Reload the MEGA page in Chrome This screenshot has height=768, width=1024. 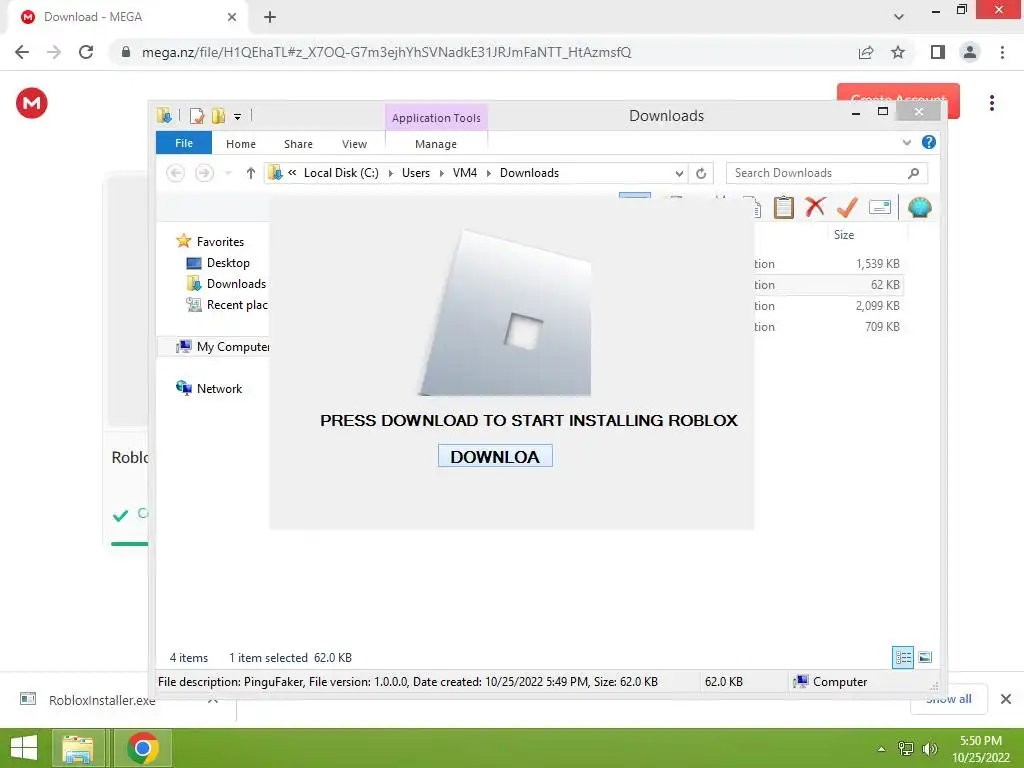(86, 52)
